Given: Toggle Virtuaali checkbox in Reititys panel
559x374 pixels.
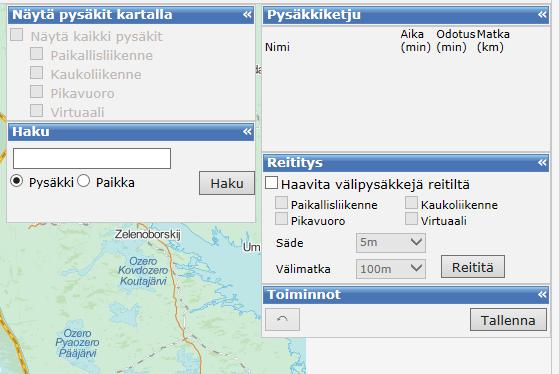Looking at the screenshot, I should pos(411,219).
